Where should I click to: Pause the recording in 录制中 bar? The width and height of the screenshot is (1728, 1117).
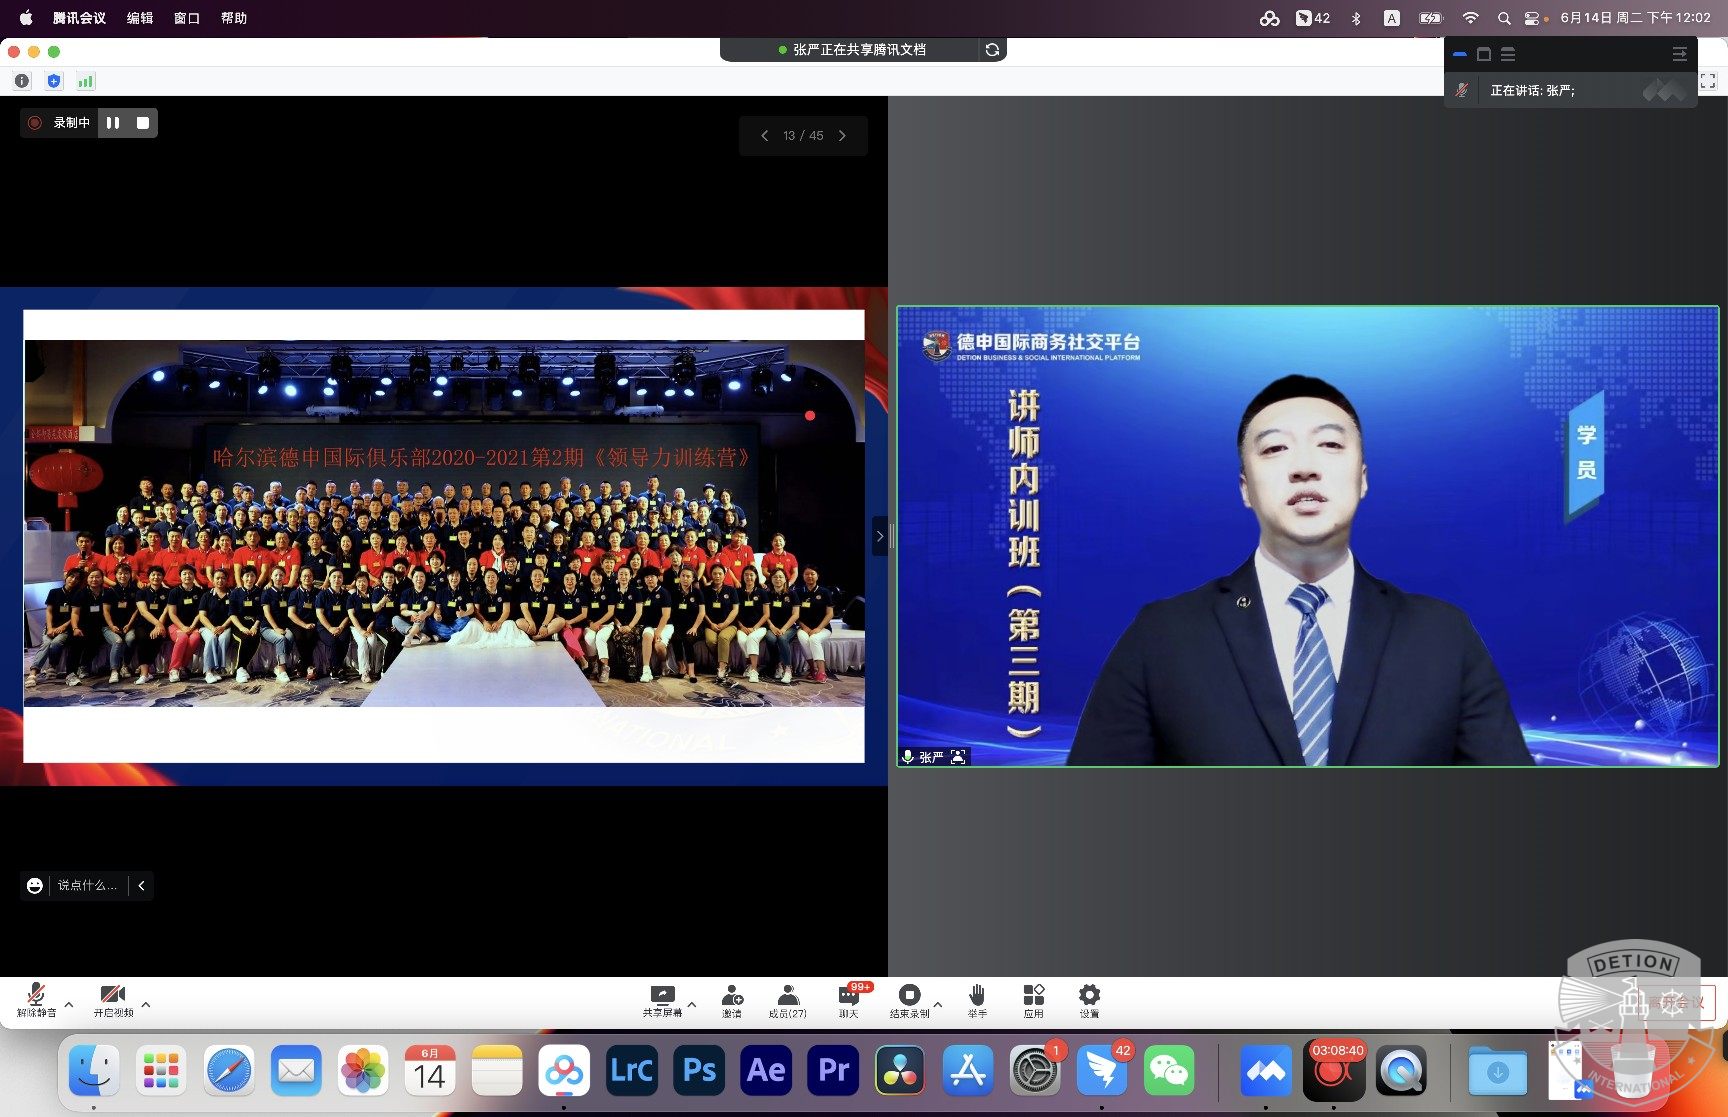pos(113,123)
